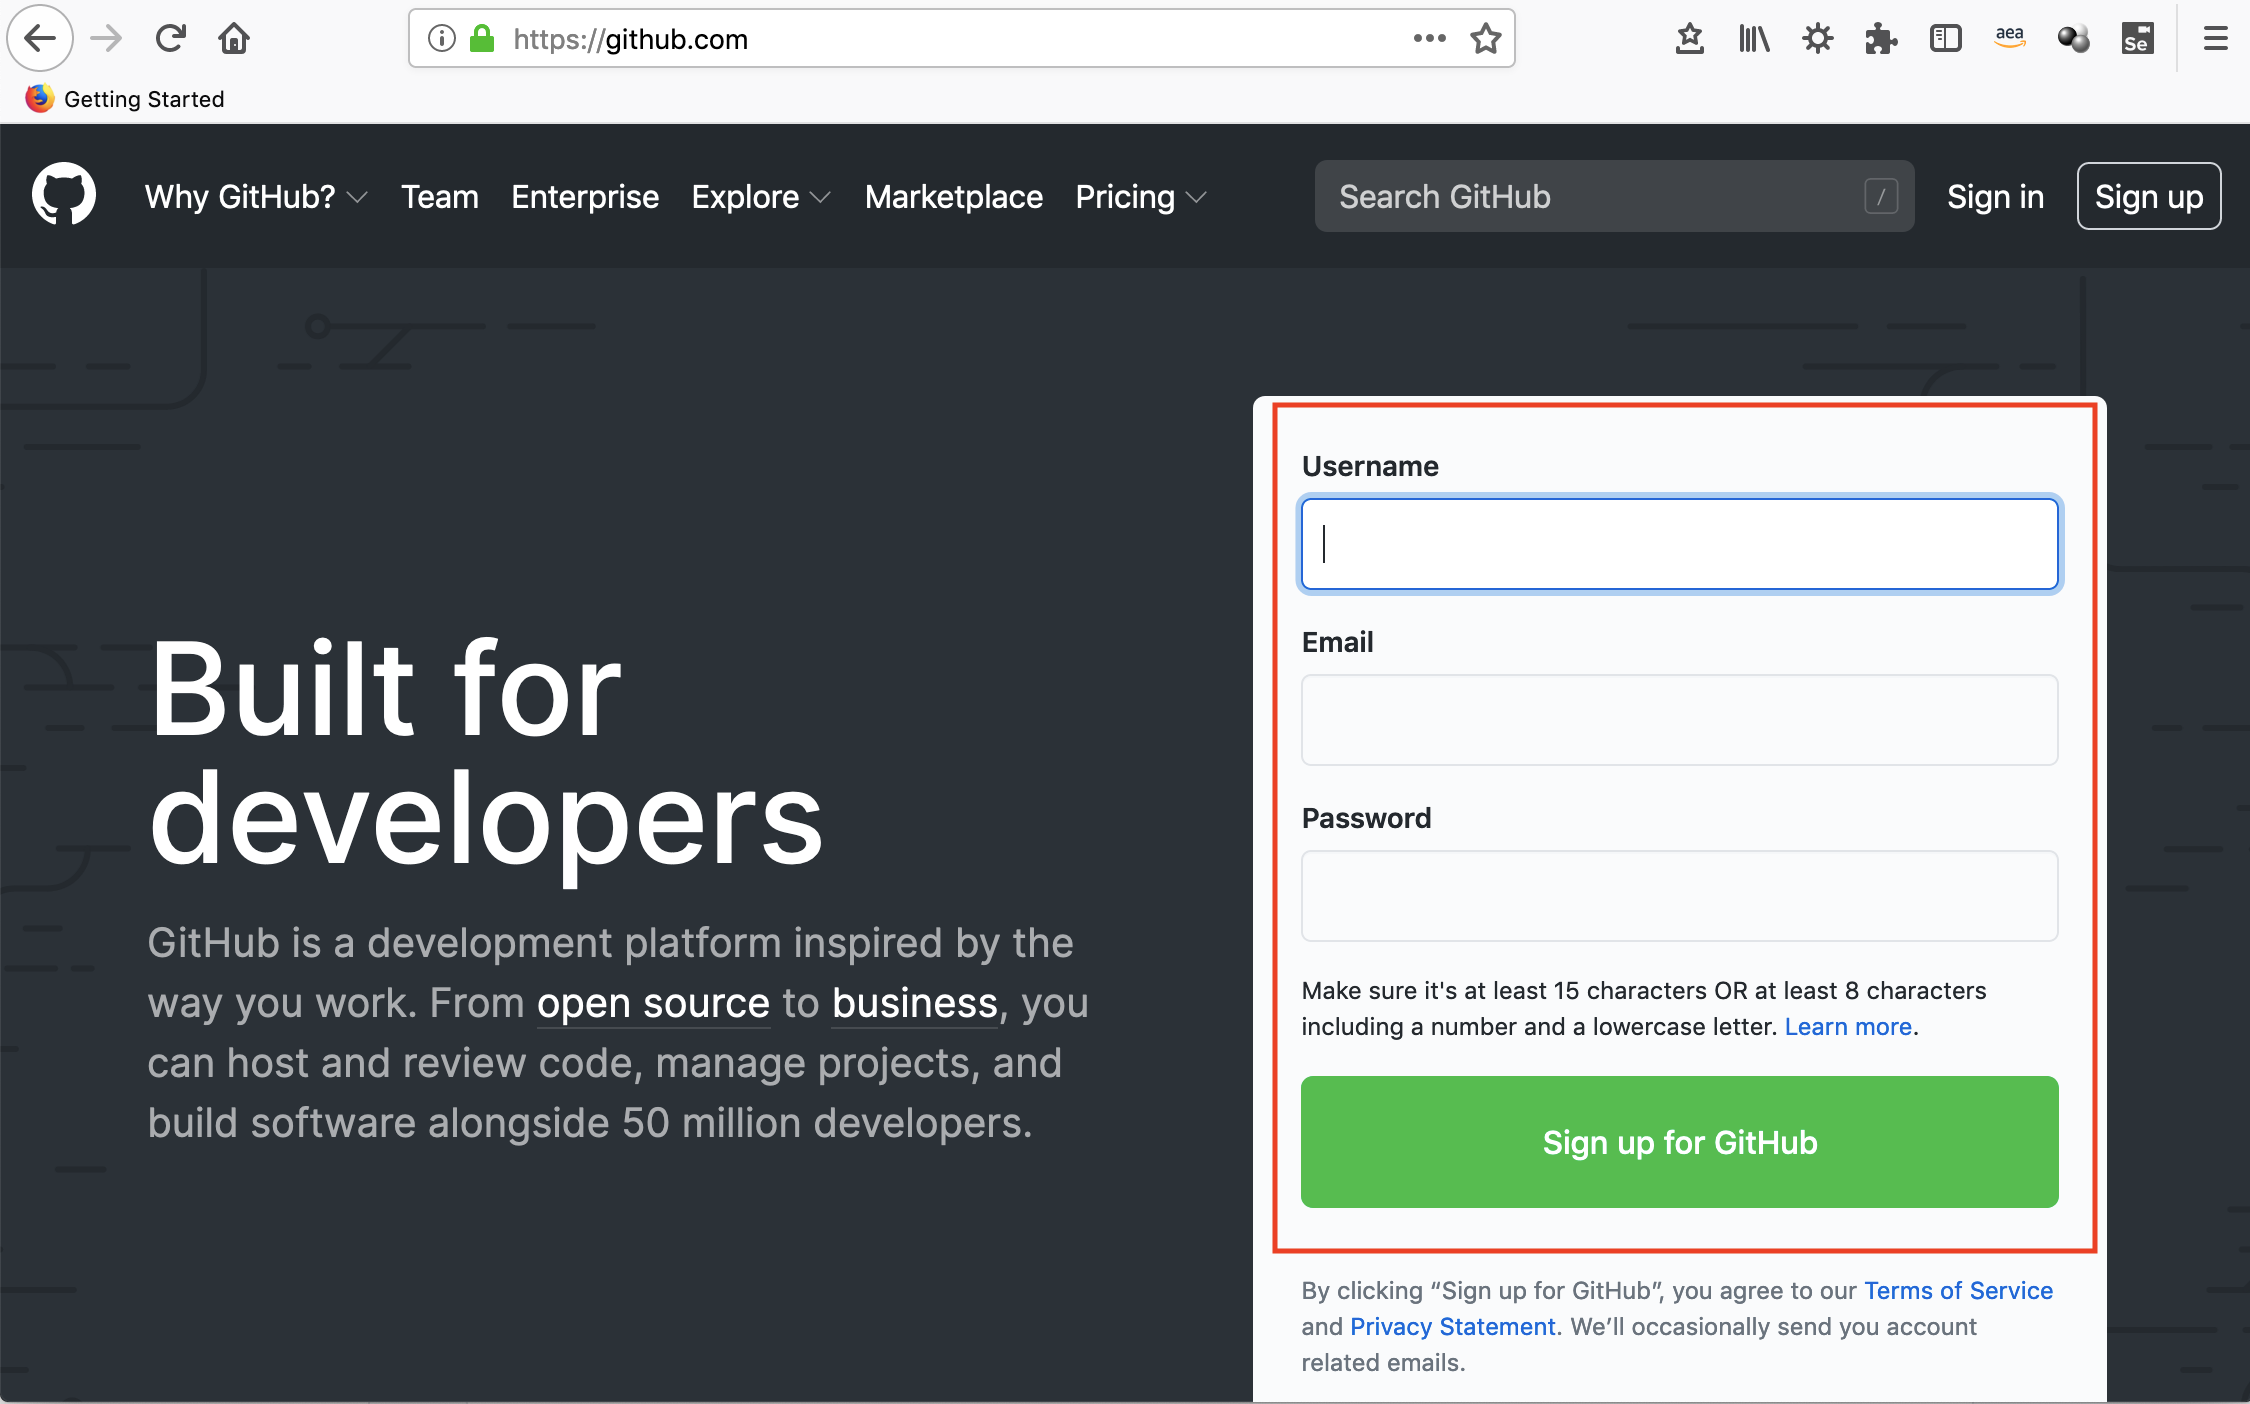Image resolution: width=2250 pixels, height=1404 pixels.
Task: Open the Getting Started bookmark
Action: [x=125, y=99]
